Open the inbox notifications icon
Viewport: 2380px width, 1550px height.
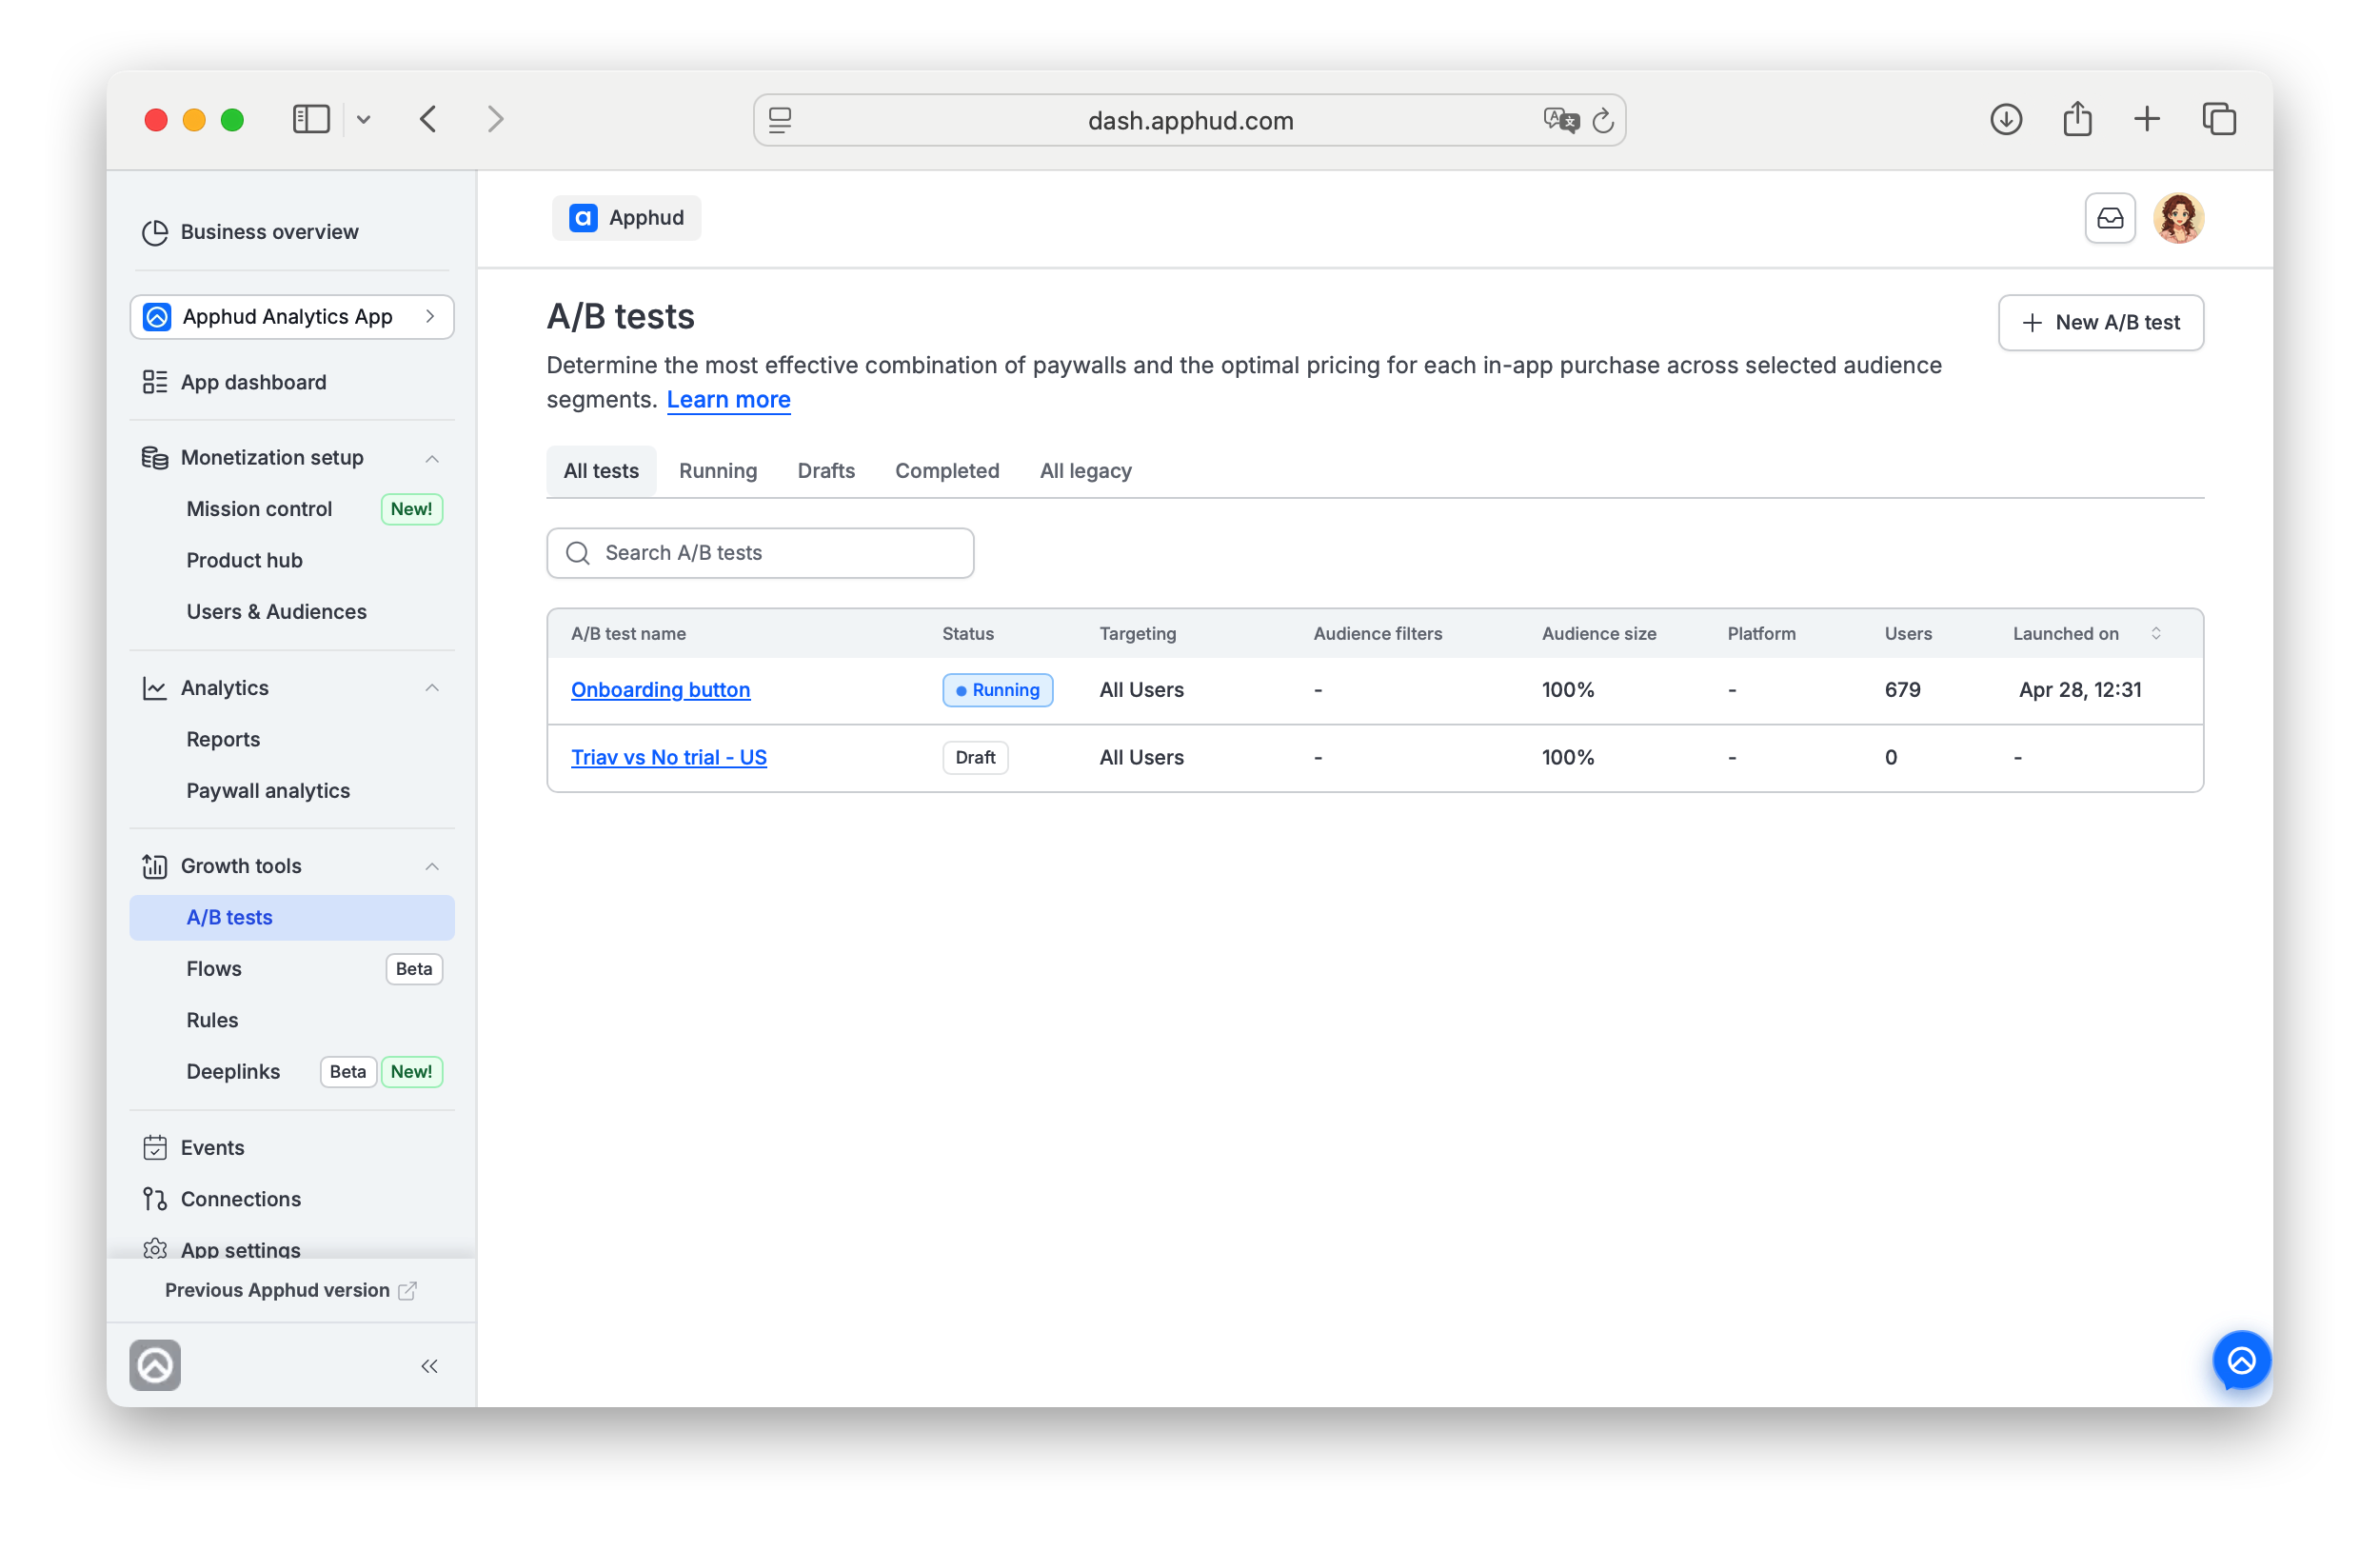pos(2110,218)
